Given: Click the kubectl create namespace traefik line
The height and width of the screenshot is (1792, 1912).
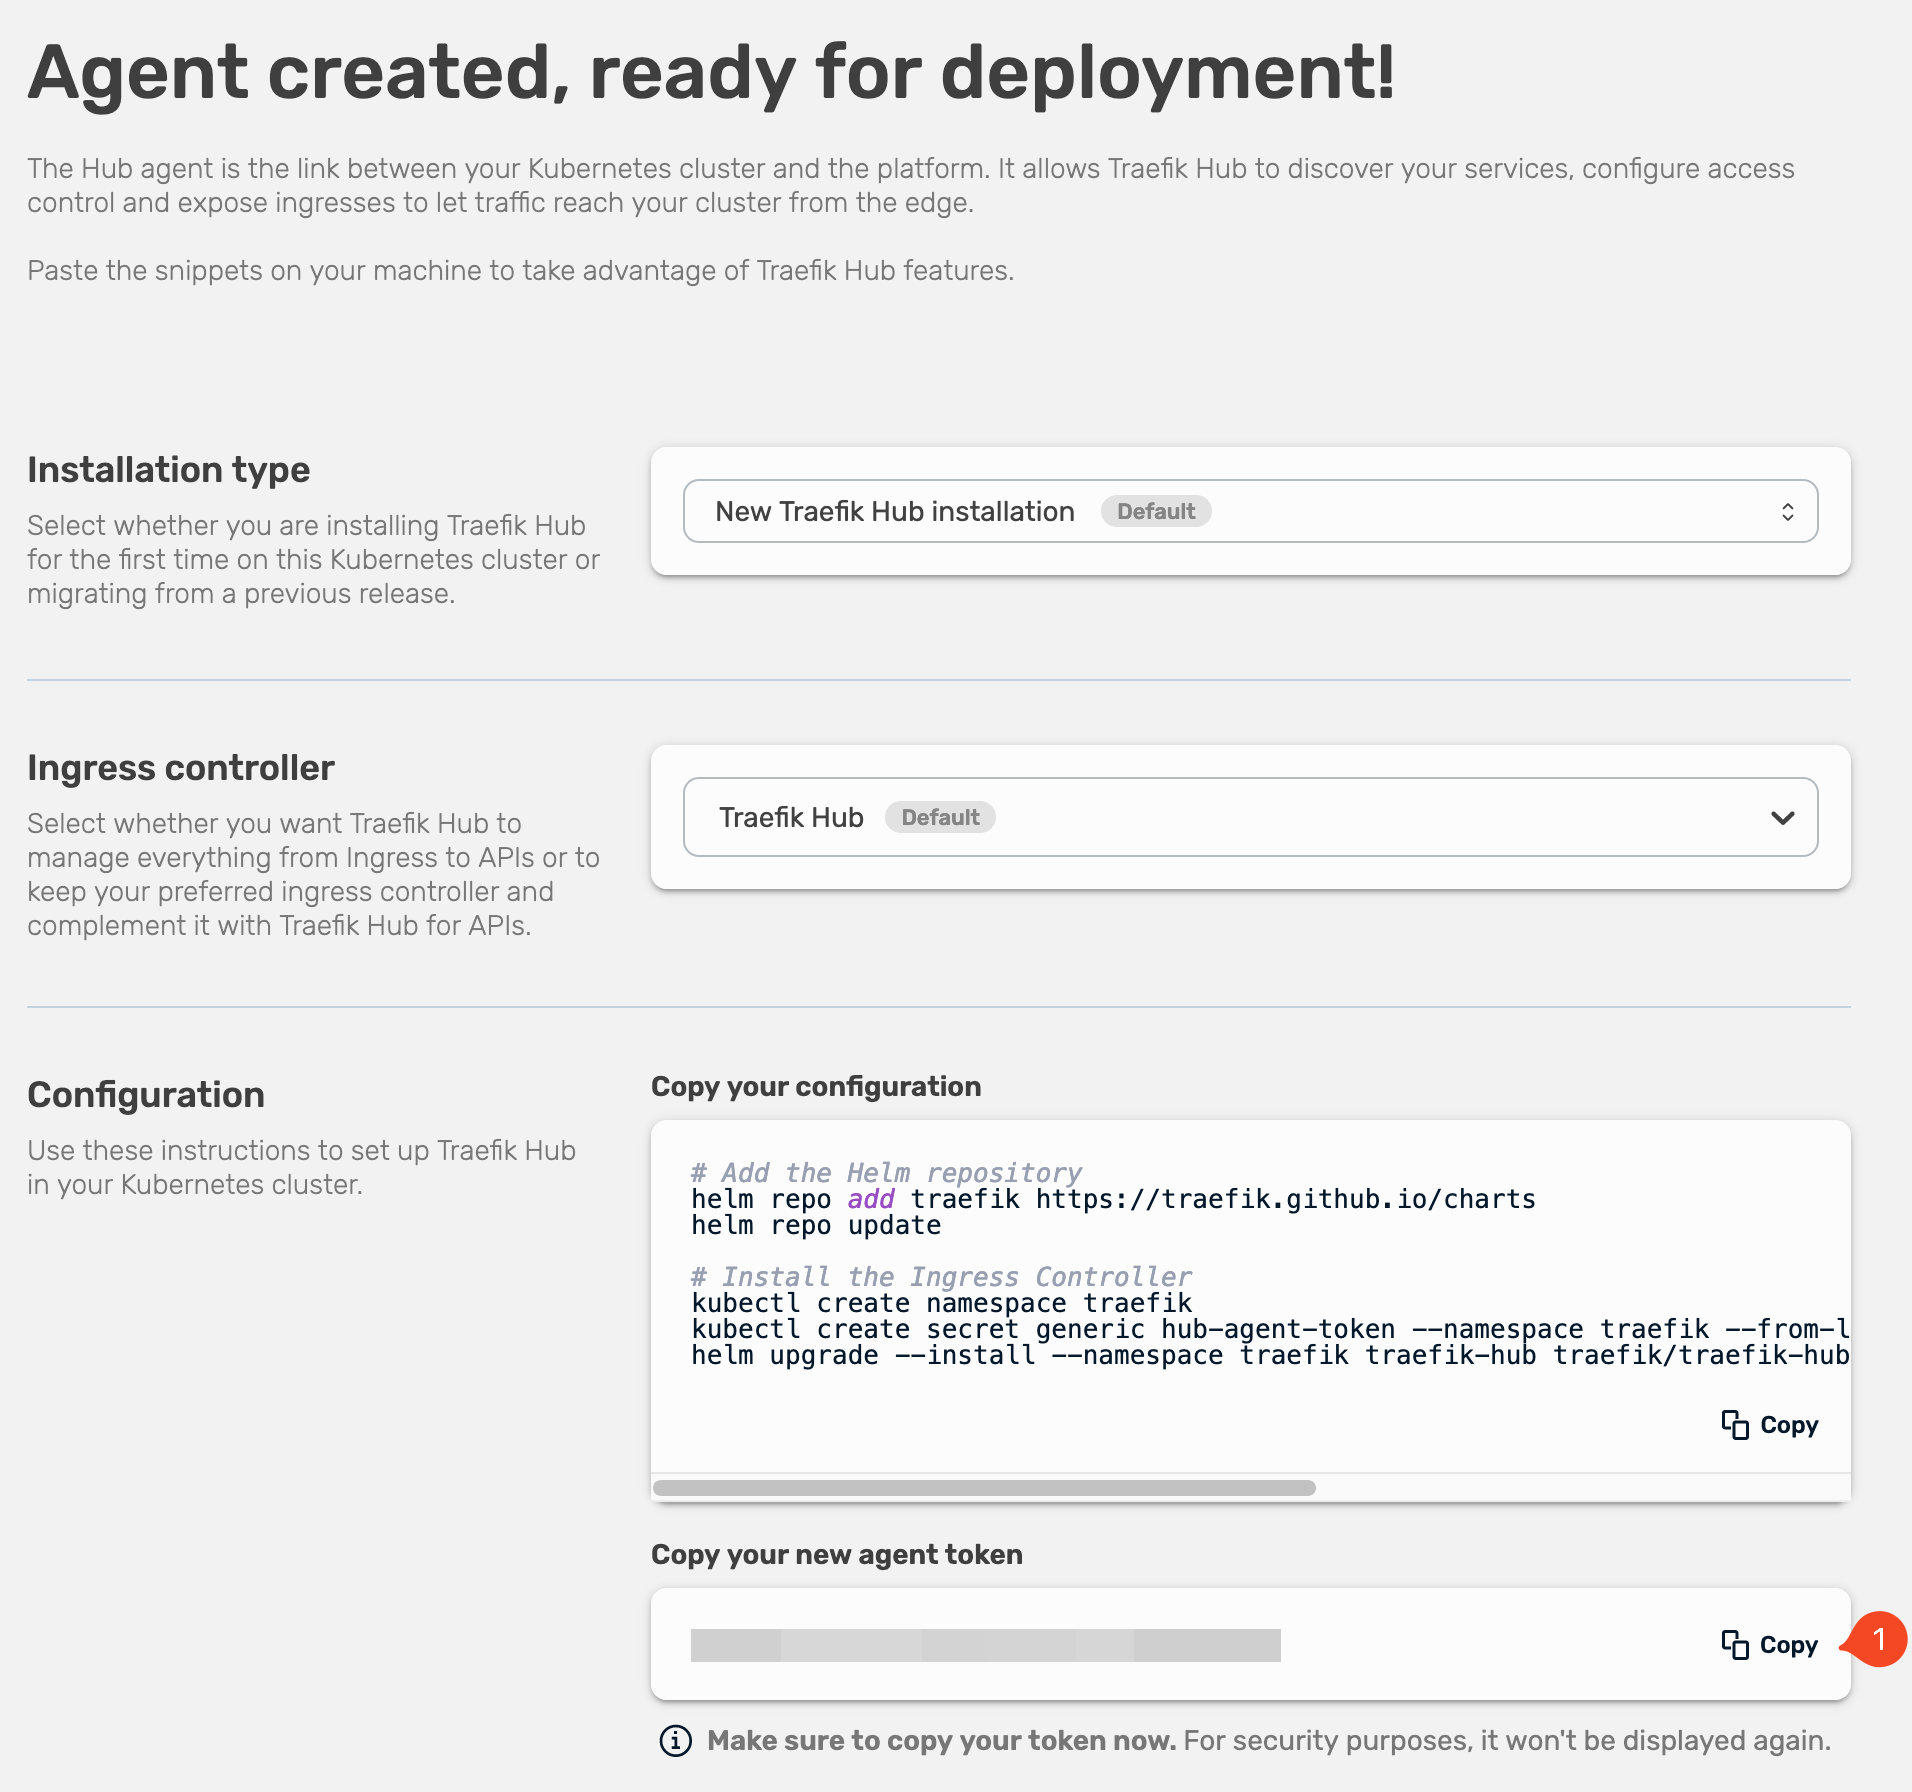Looking at the screenshot, I should coord(941,1303).
